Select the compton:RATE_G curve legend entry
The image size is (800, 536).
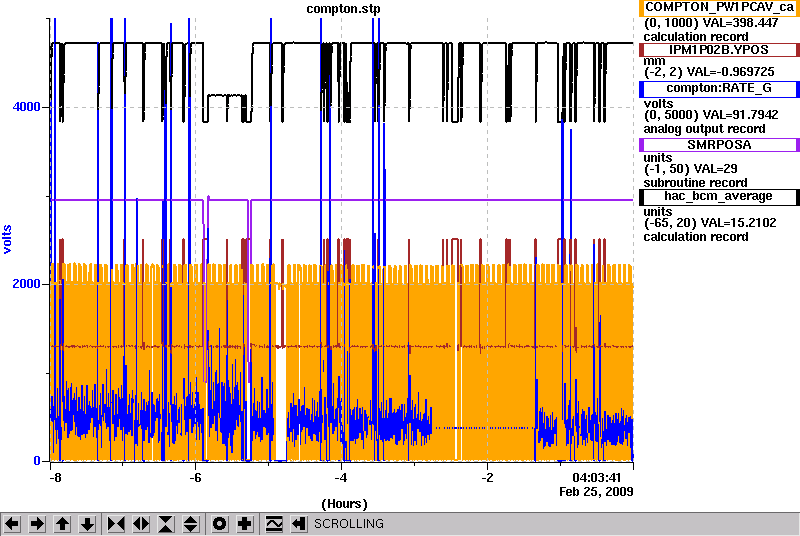coord(719,88)
